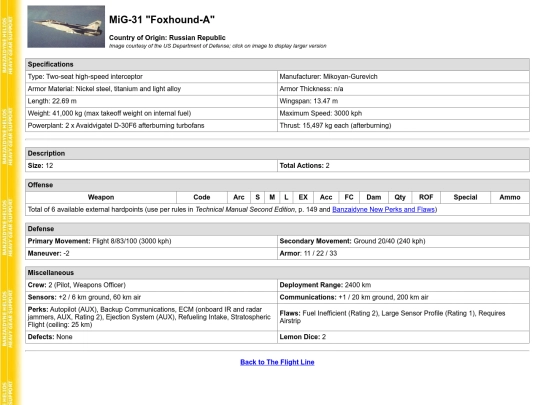This screenshot has width=540, height=405.
Task: Click the ROF column header
Action: [x=426, y=197]
